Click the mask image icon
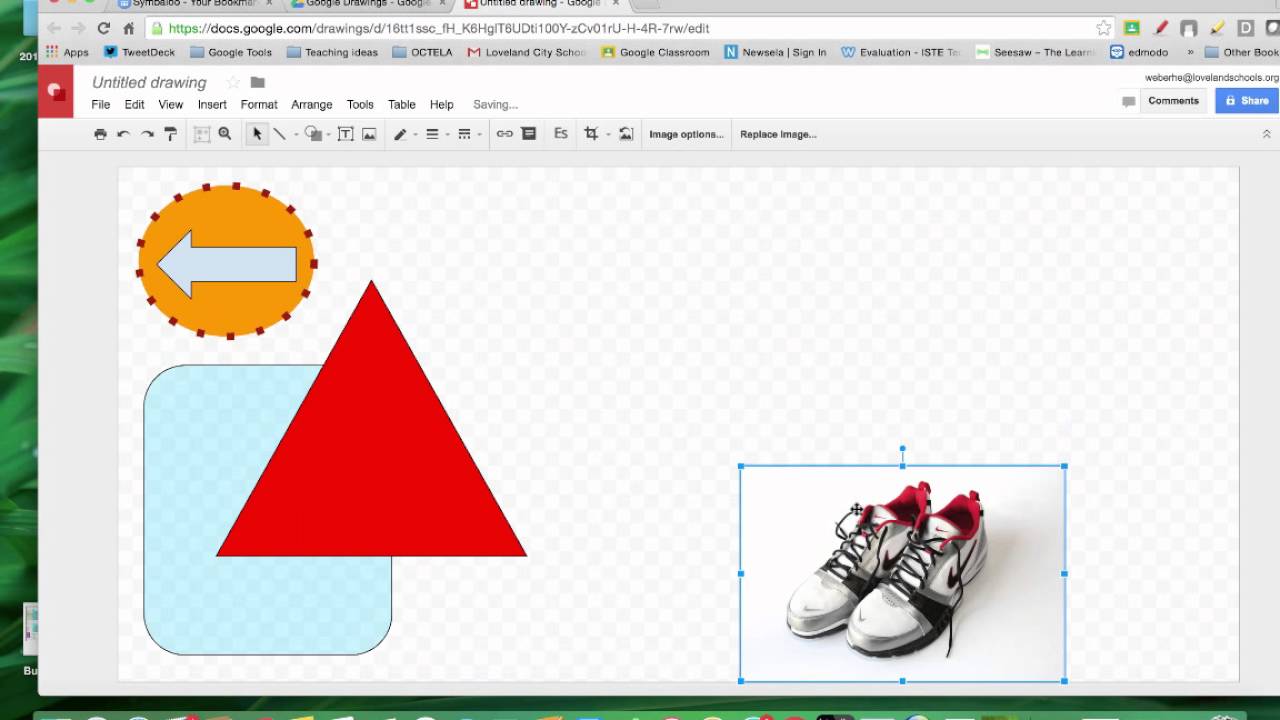This screenshot has height=720, width=1280. (626, 133)
